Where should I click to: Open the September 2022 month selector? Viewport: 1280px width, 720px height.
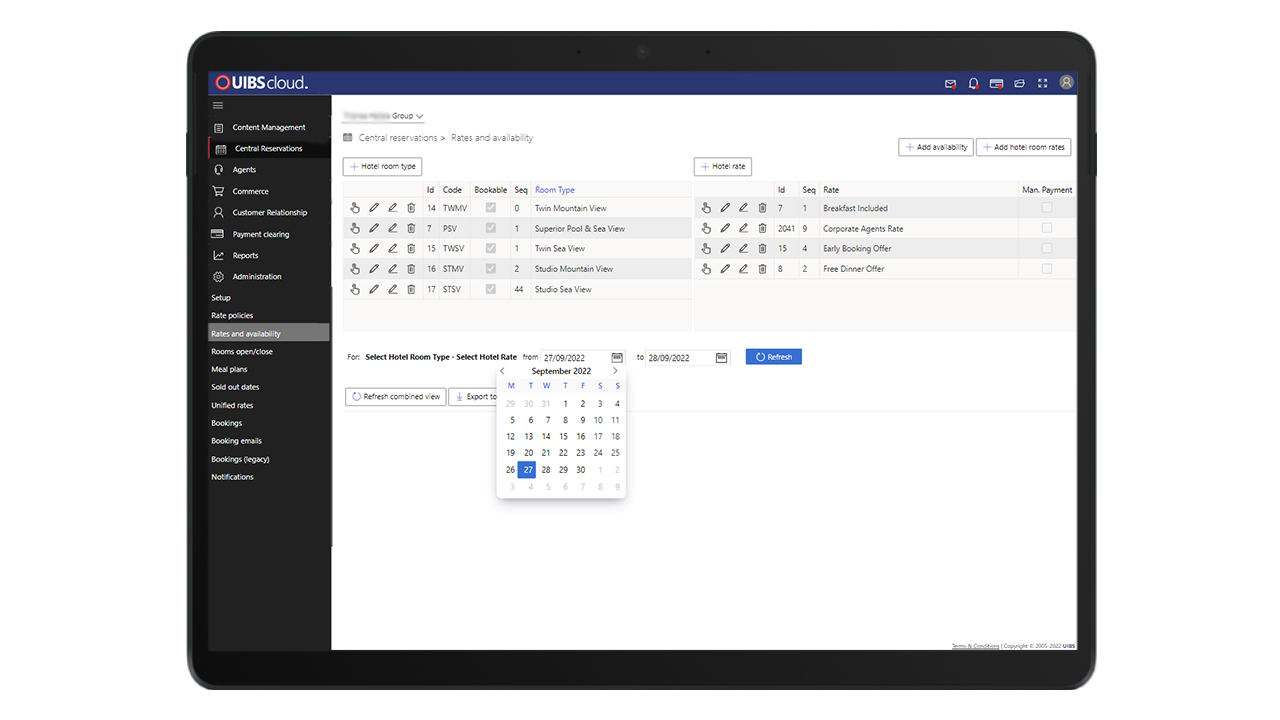(561, 371)
